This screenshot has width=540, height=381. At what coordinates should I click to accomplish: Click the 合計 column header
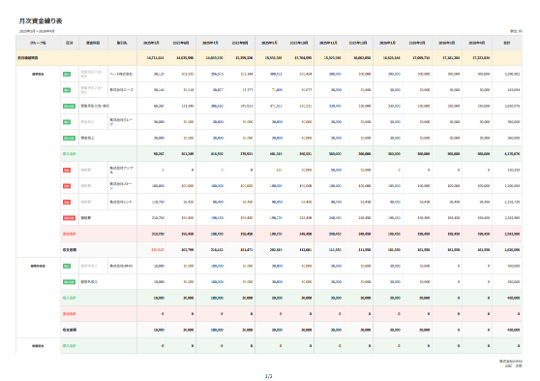coord(507,43)
